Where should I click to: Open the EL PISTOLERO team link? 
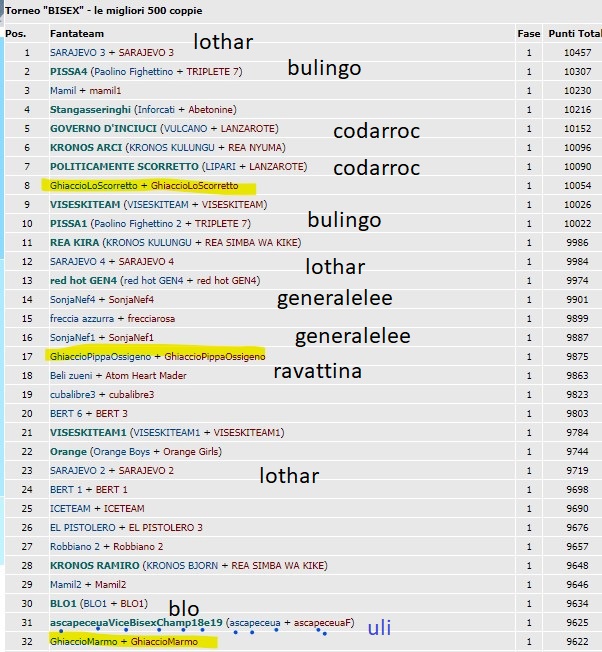pyautogui.click(x=83, y=528)
